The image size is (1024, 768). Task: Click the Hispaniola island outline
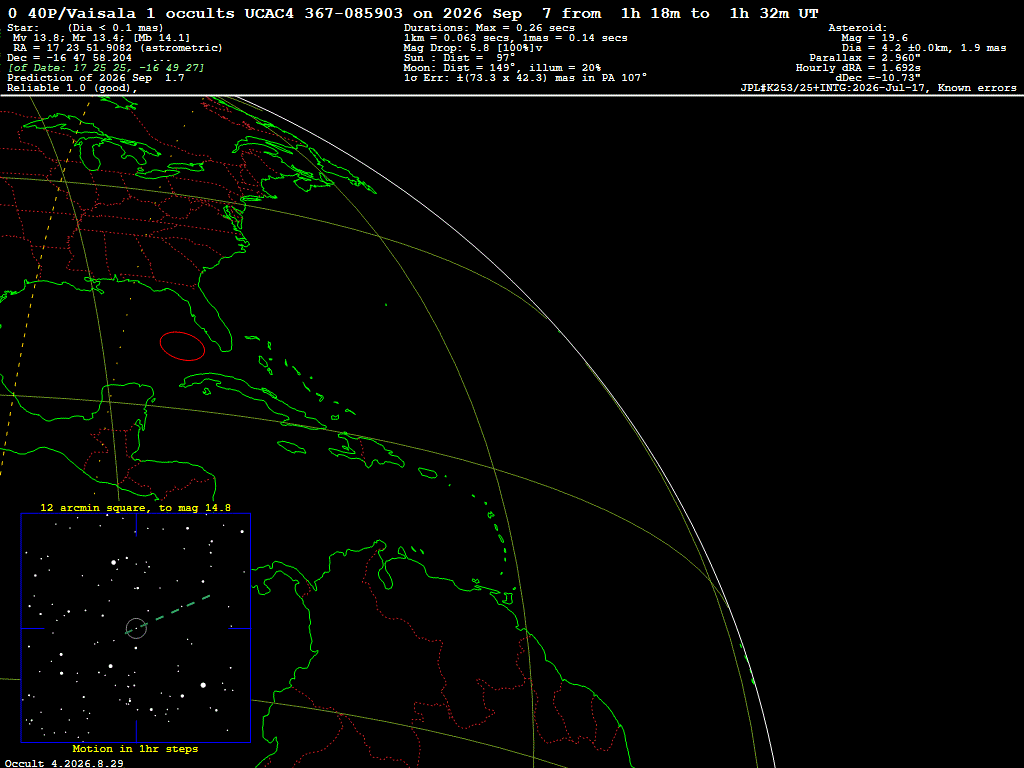[367, 451]
